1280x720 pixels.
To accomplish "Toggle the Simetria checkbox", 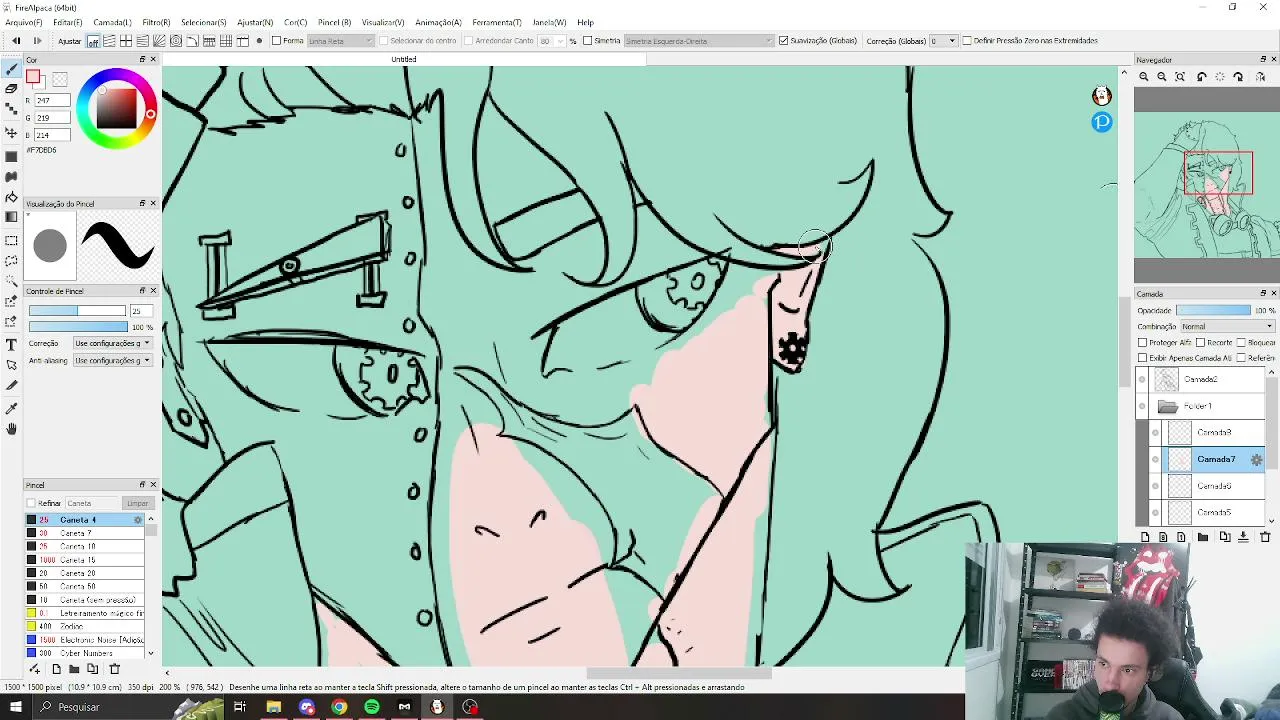I will (587, 41).
